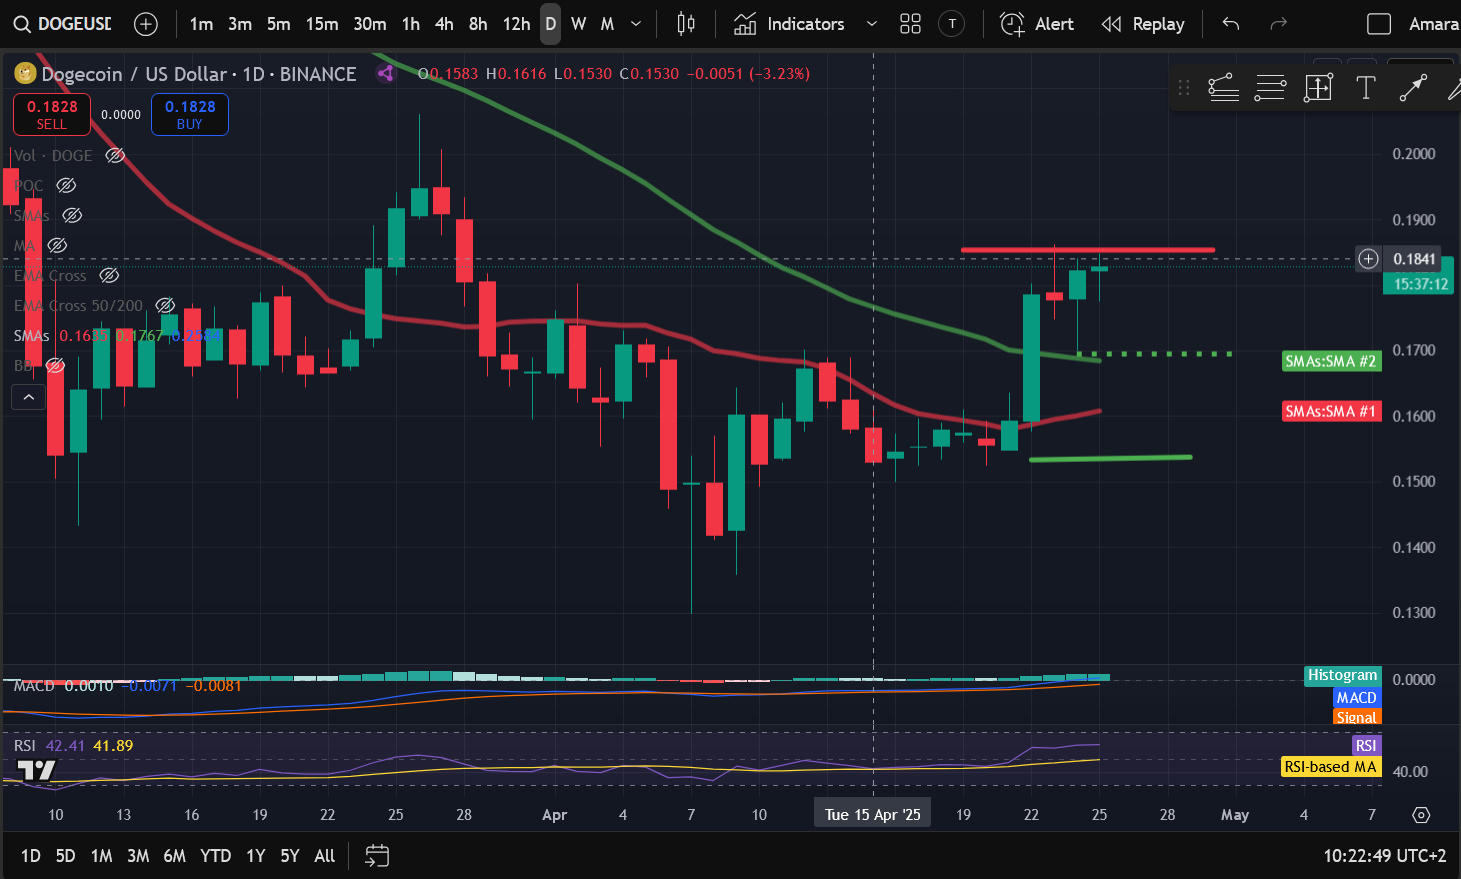Screen dimensions: 1461x879
Task: Open the layout grid setup icon
Action: coord(910,24)
